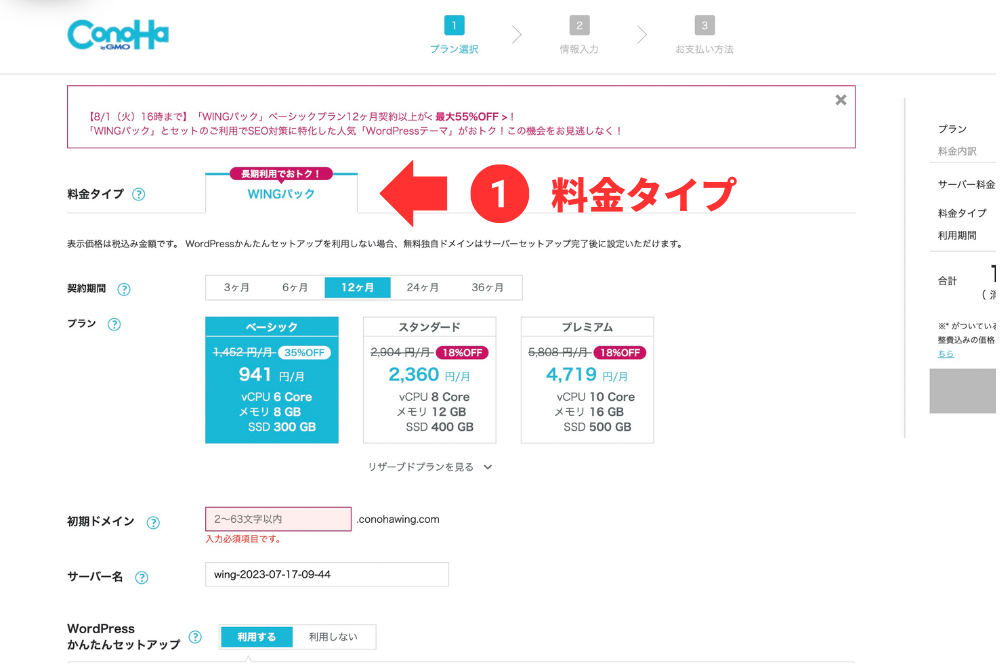Click step 3 お支払い方法 indicator
1000x670 pixels.
pyautogui.click(x=705, y=36)
